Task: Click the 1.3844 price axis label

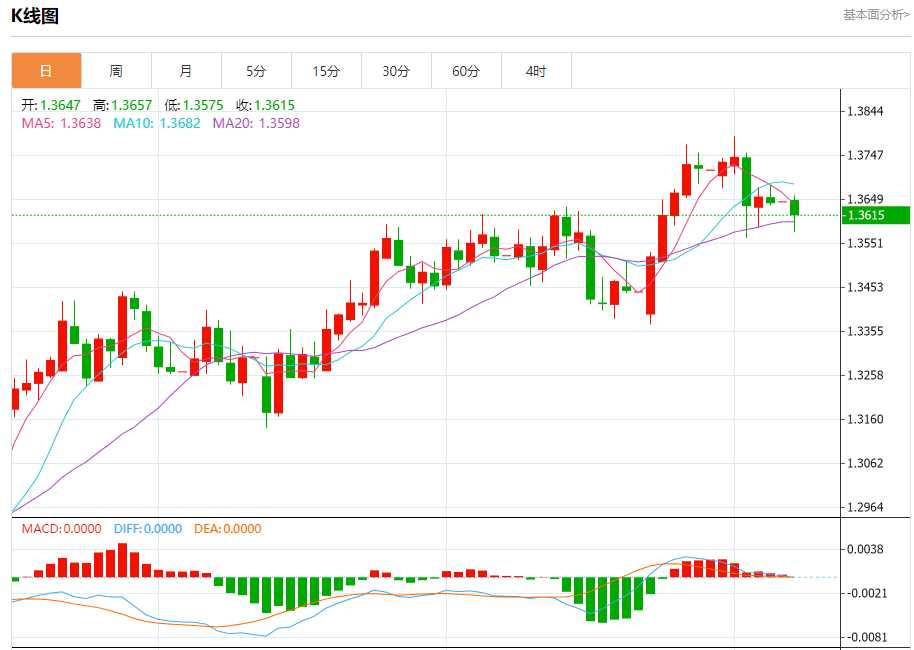Action: [x=865, y=111]
